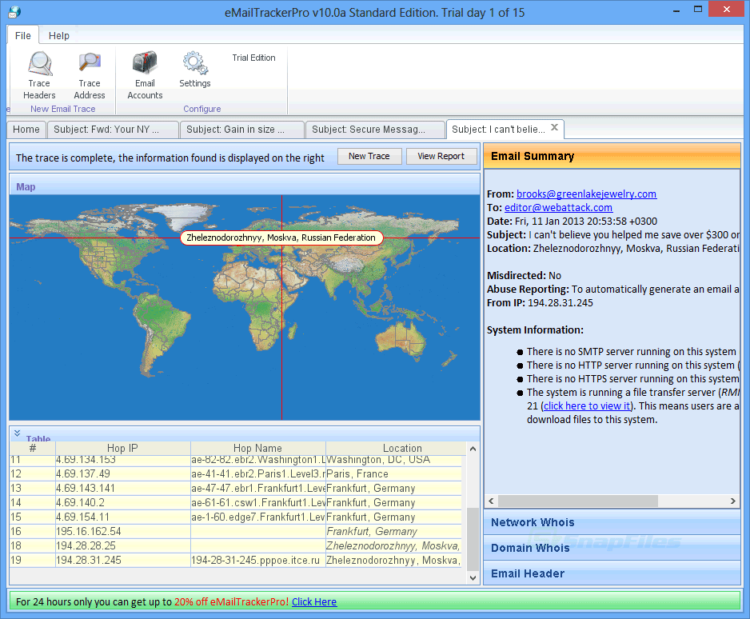Click the Zheleznodorozhnyy map location label
Screen dimensions: 750x619
click(x=281, y=238)
